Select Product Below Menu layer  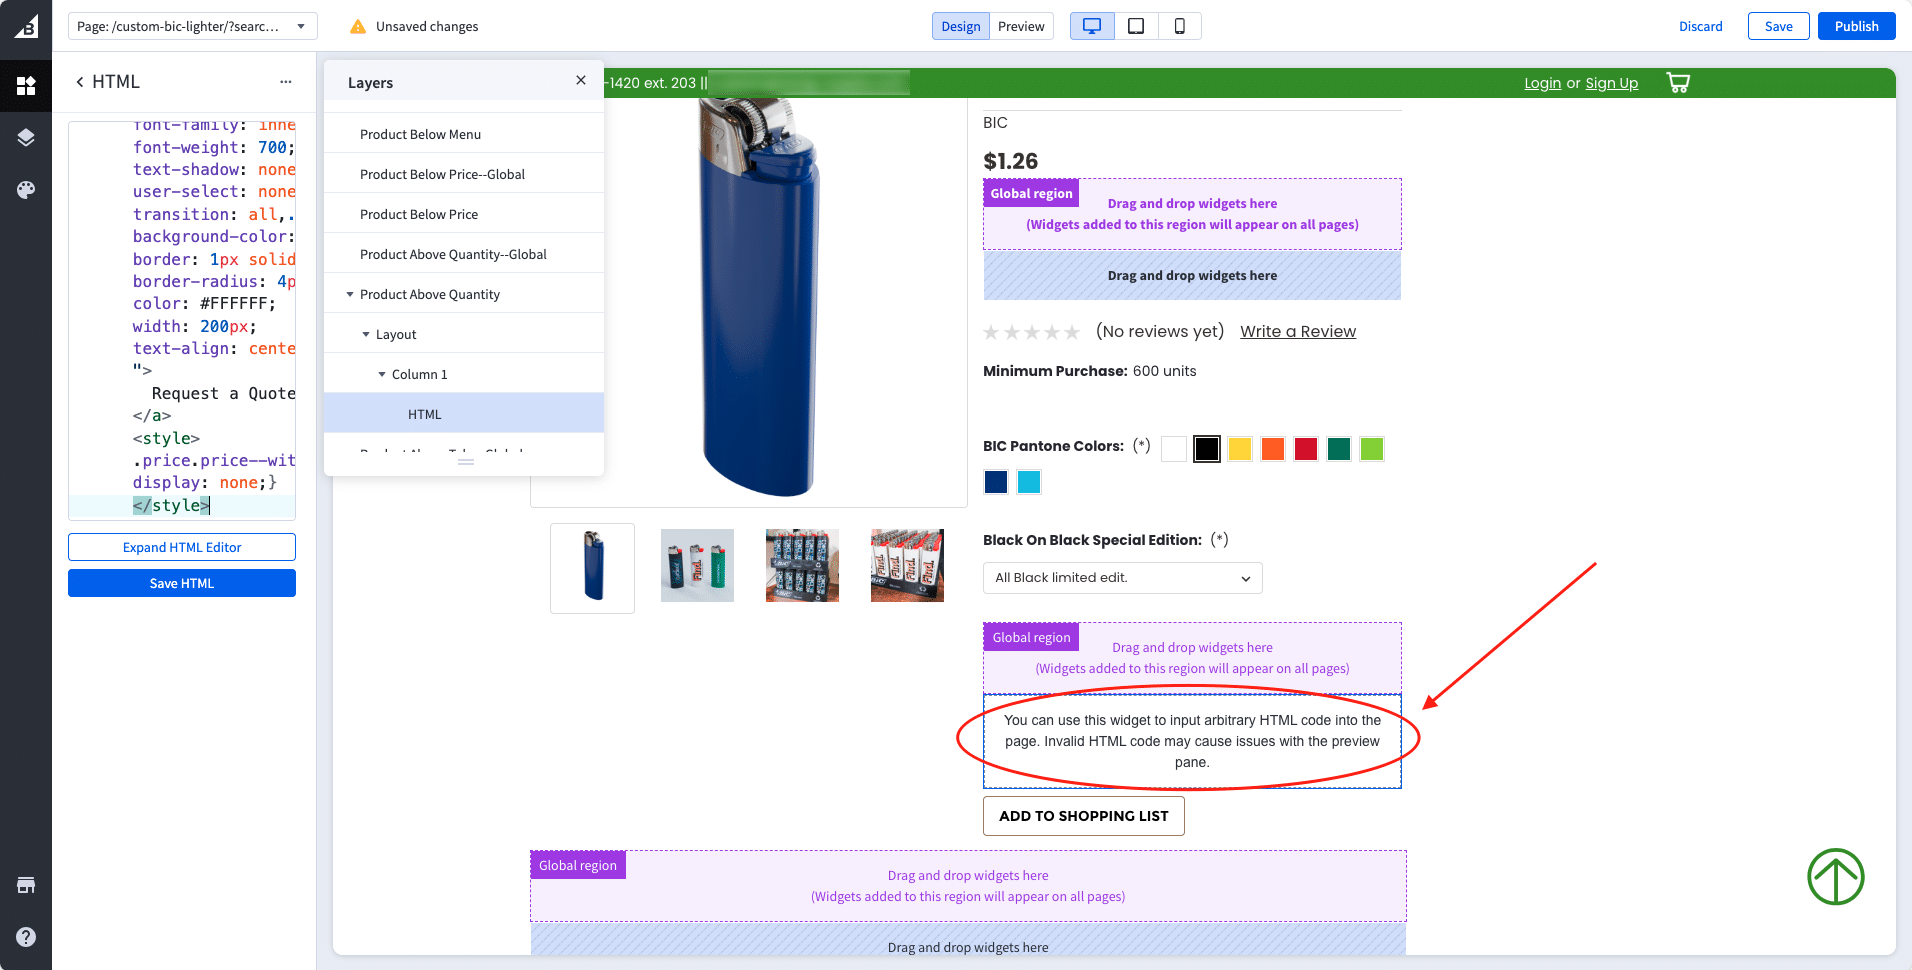coord(464,134)
